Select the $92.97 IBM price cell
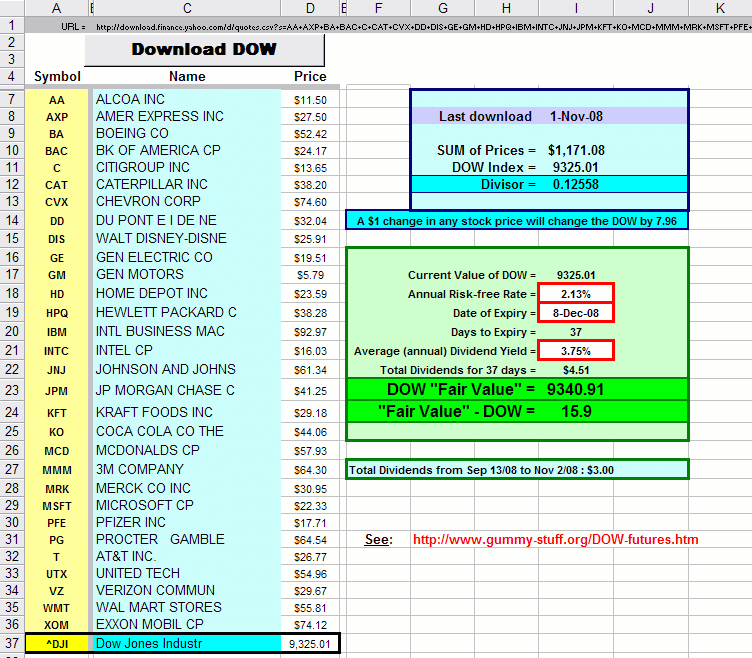The width and height of the screenshot is (752, 658). click(310, 331)
